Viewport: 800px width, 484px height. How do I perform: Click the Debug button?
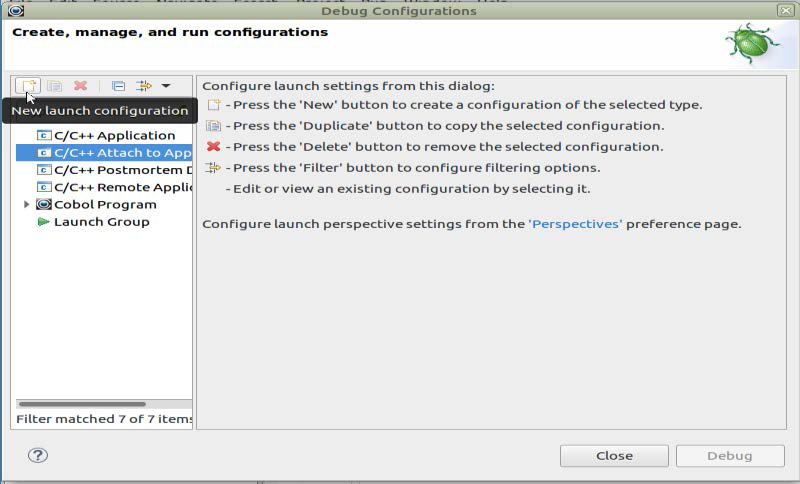tap(730, 455)
